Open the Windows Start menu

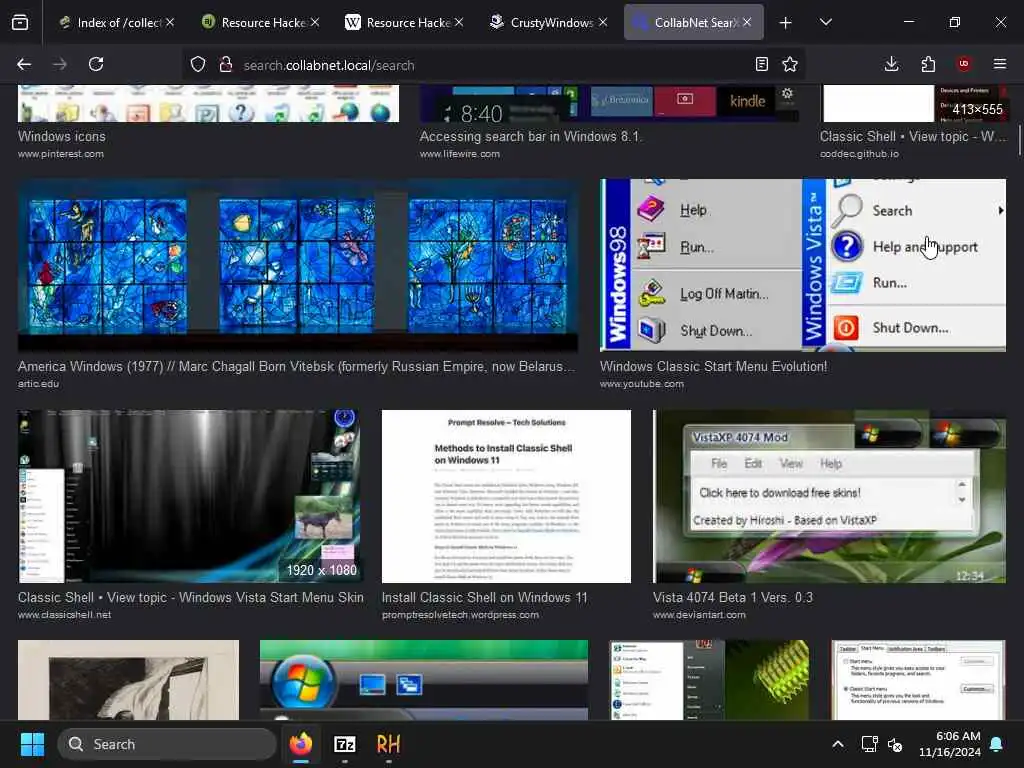point(32,744)
